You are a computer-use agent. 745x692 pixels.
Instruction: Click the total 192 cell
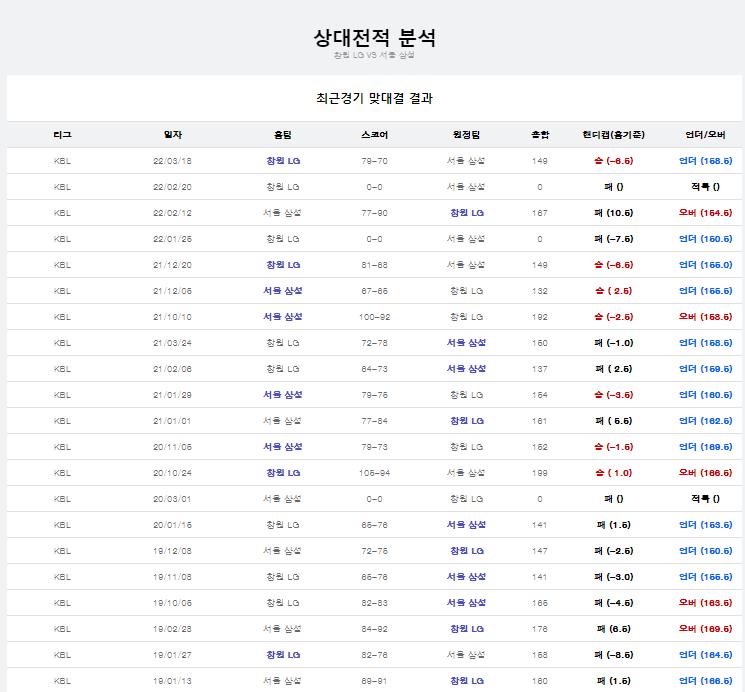click(540, 317)
